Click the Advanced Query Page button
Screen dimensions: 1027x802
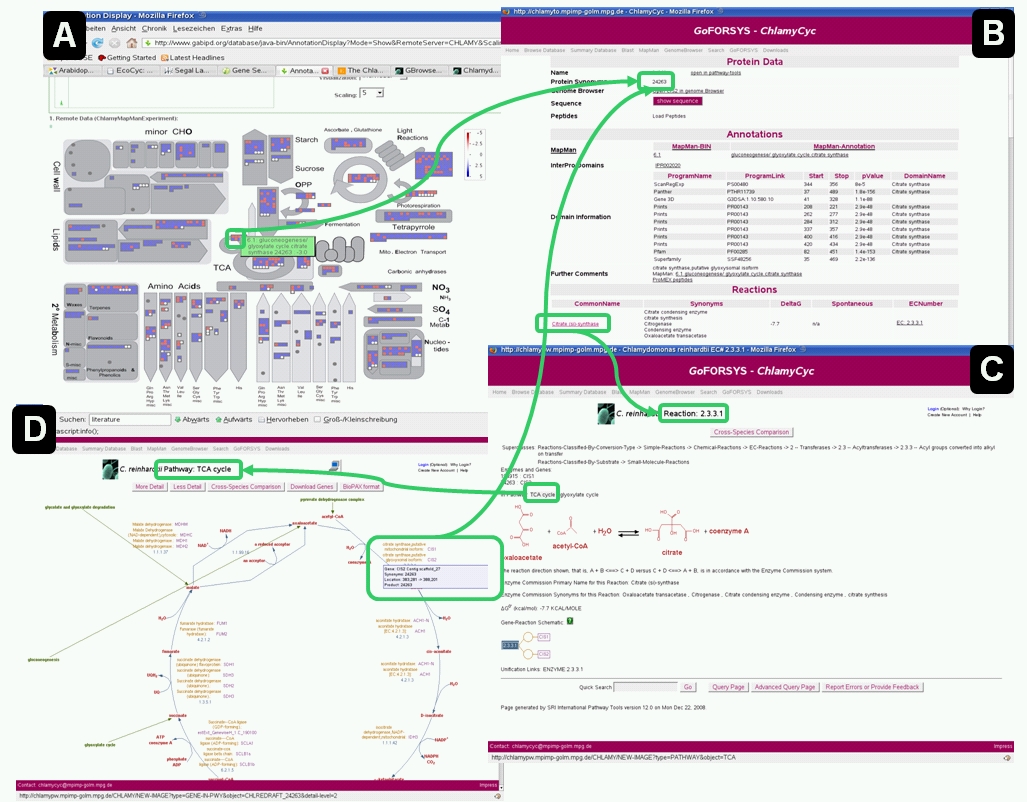[785, 687]
